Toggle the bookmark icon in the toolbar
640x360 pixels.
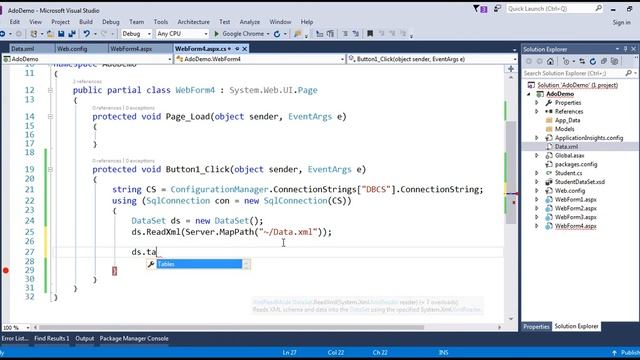(370, 34)
